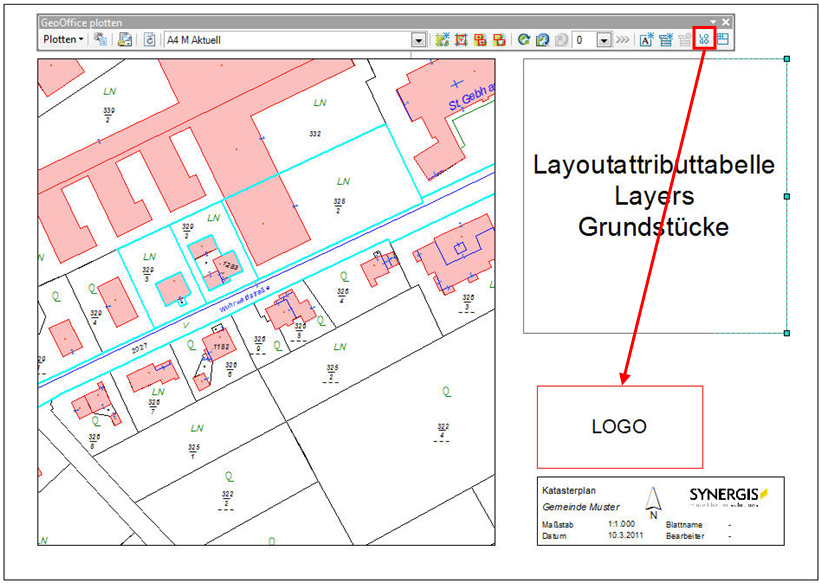Click the globe refresh icon in toolbar

click(541, 40)
